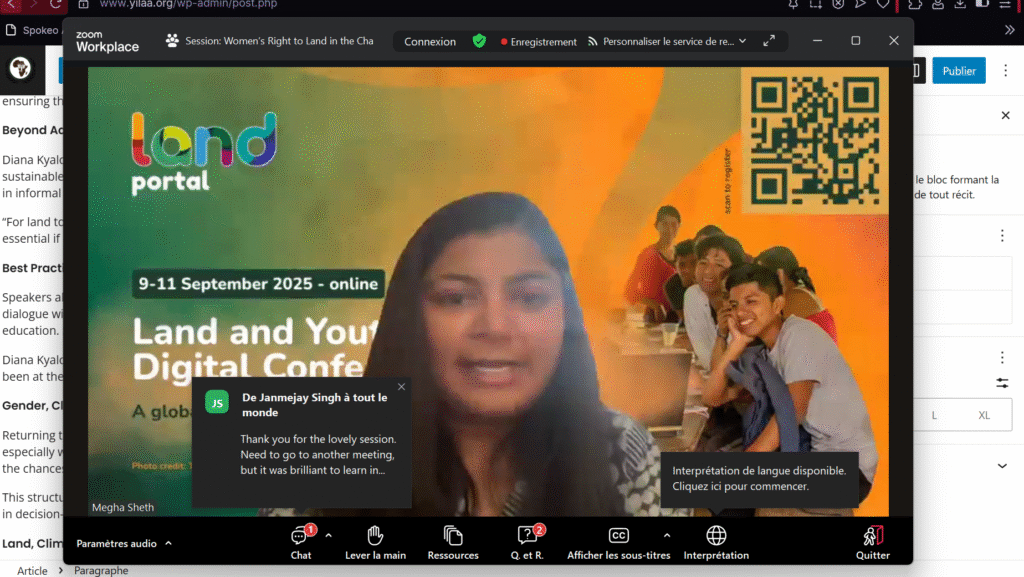Go back in the browser
The width and height of the screenshot is (1024, 577).
point(11,4)
